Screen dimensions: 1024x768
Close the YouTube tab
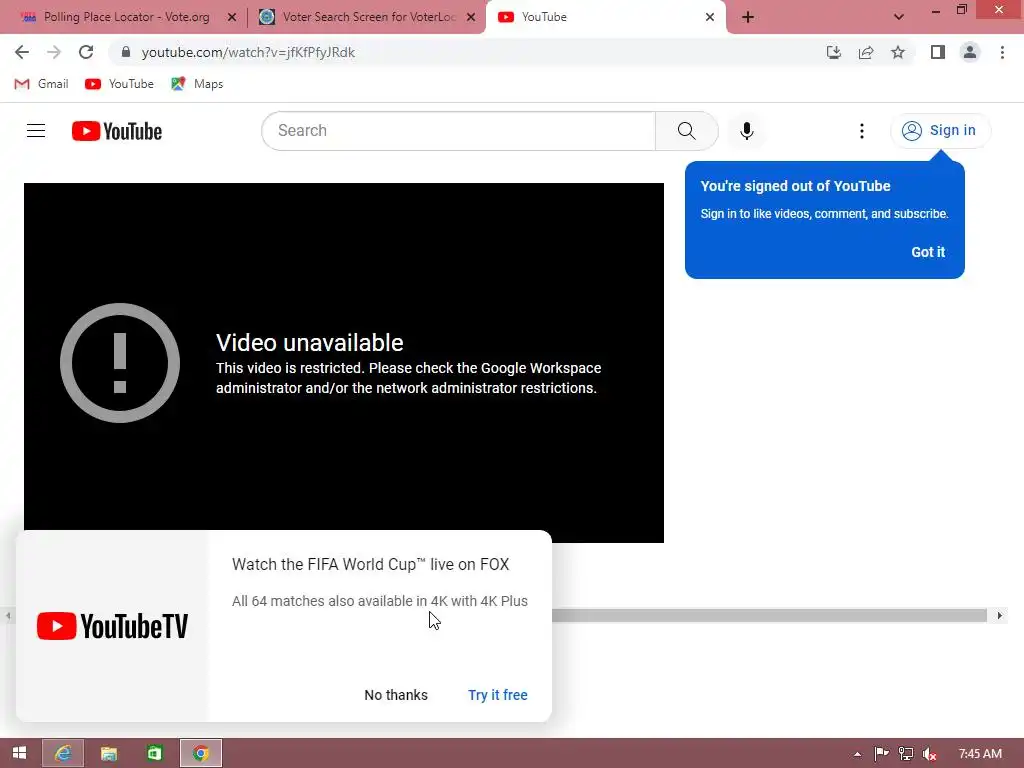[710, 17]
